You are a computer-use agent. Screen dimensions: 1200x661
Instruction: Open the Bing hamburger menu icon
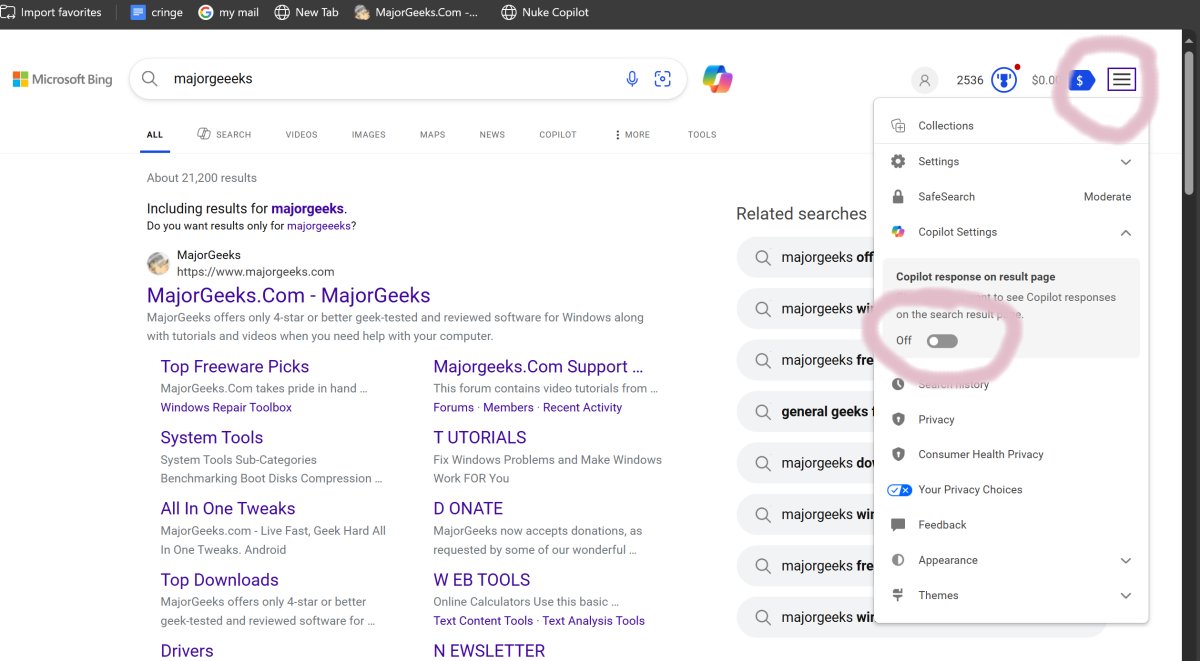[1122, 79]
